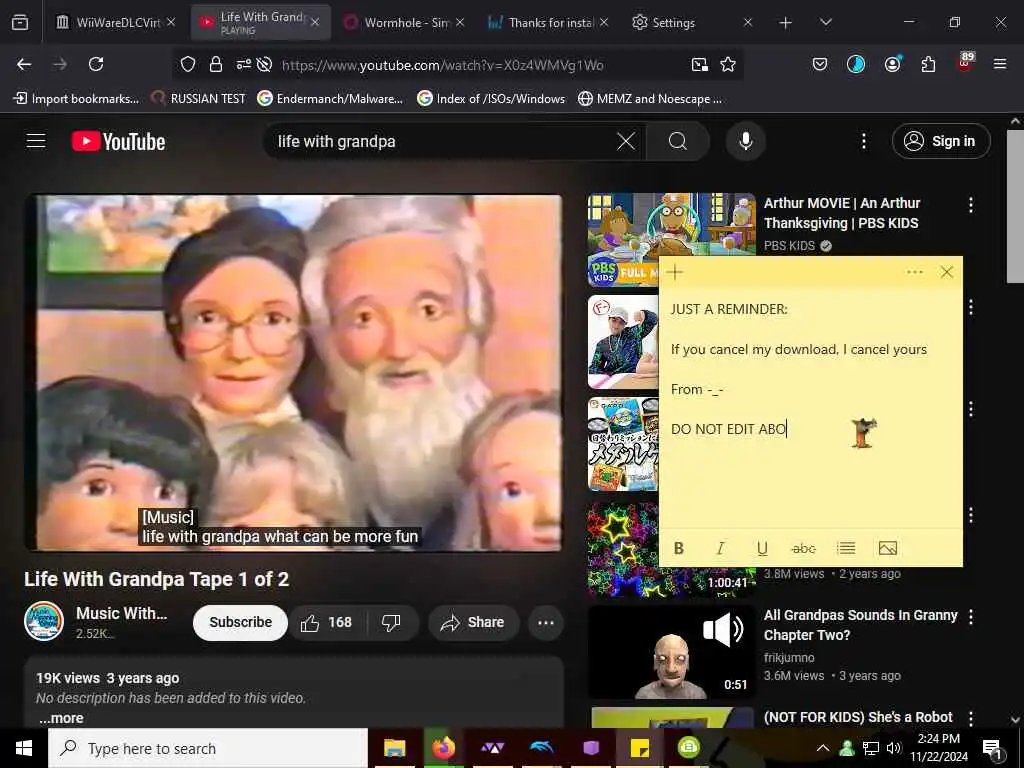
Task: Open File Explorer from taskbar
Action: coord(394,748)
